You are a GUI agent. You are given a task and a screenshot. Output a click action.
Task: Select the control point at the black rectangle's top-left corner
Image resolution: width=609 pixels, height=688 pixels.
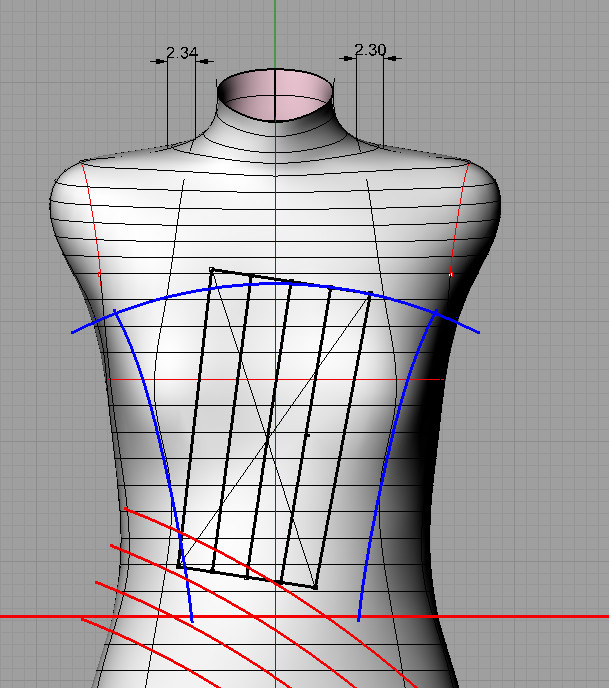pyautogui.click(x=212, y=269)
